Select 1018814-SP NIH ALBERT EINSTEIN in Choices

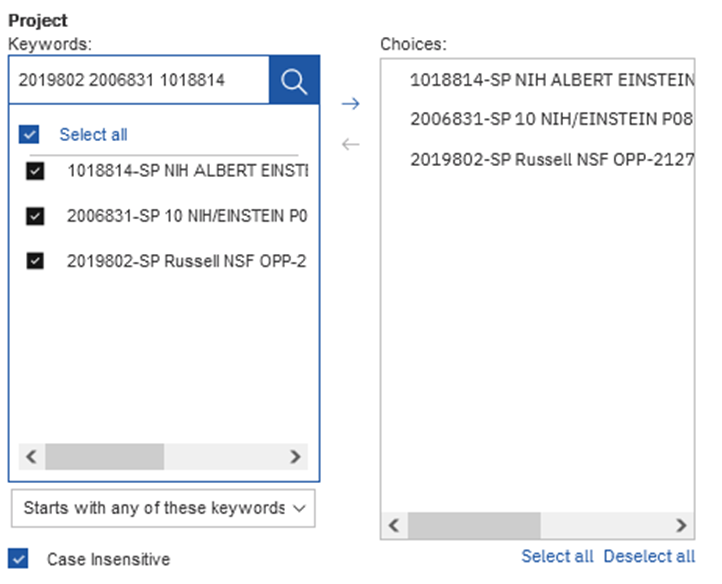[x=551, y=79]
